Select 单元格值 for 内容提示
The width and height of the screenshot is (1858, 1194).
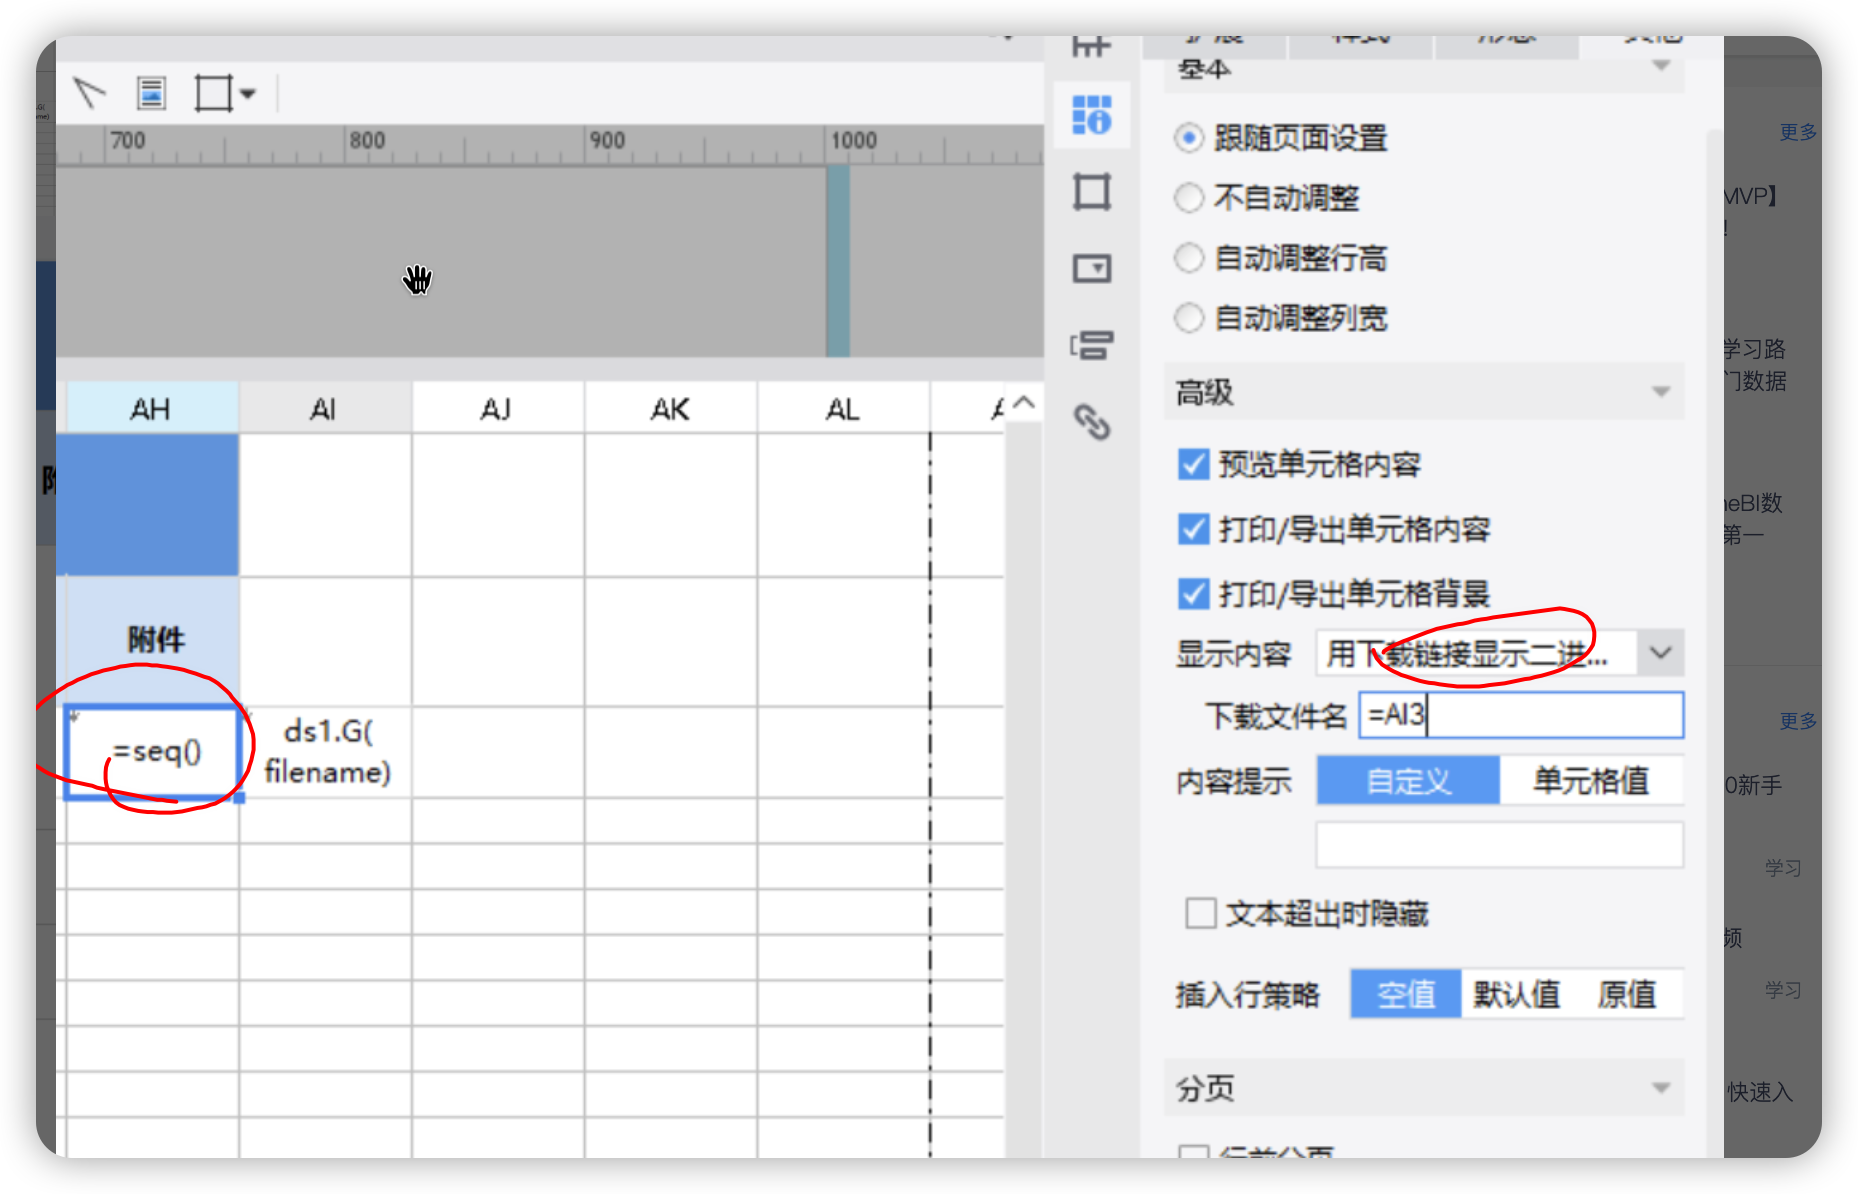(1591, 780)
